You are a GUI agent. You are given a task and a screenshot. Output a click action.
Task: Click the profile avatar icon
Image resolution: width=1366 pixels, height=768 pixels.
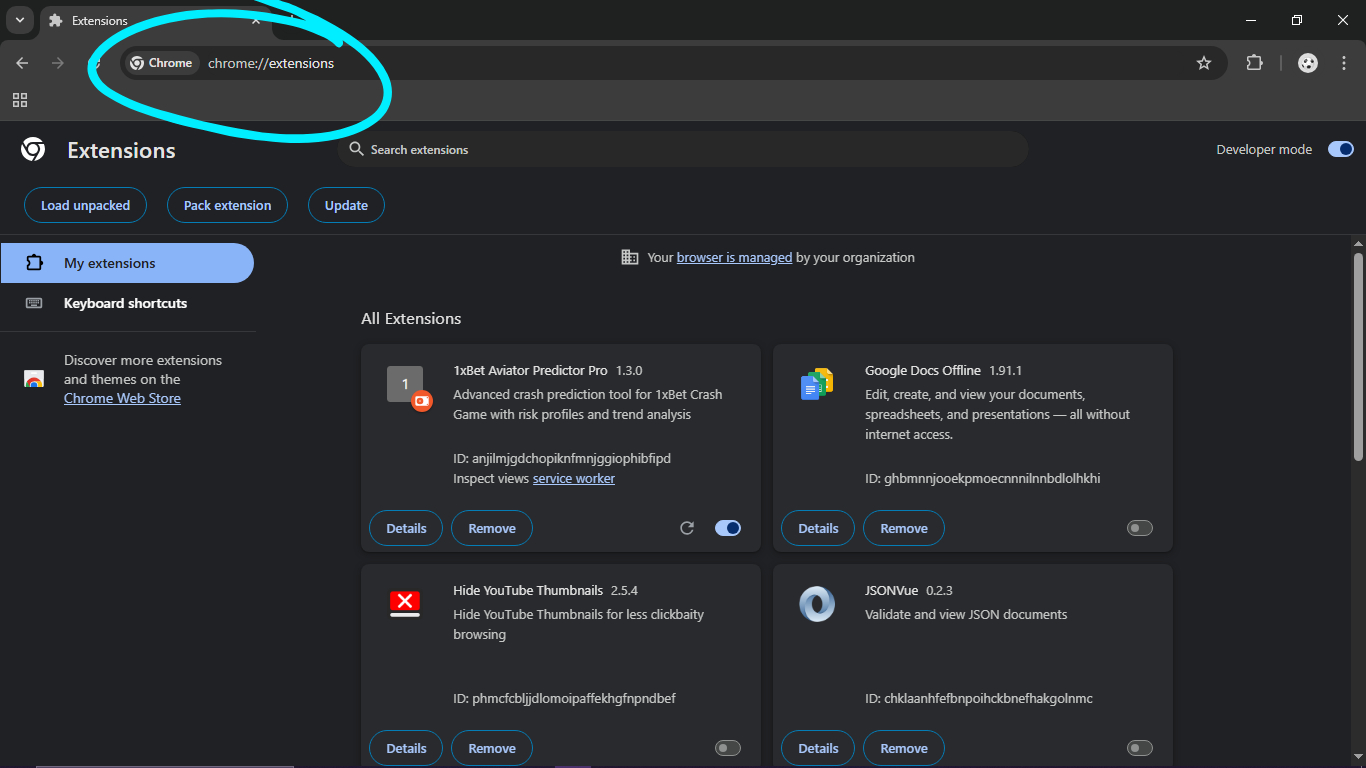pyautogui.click(x=1308, y=63)
